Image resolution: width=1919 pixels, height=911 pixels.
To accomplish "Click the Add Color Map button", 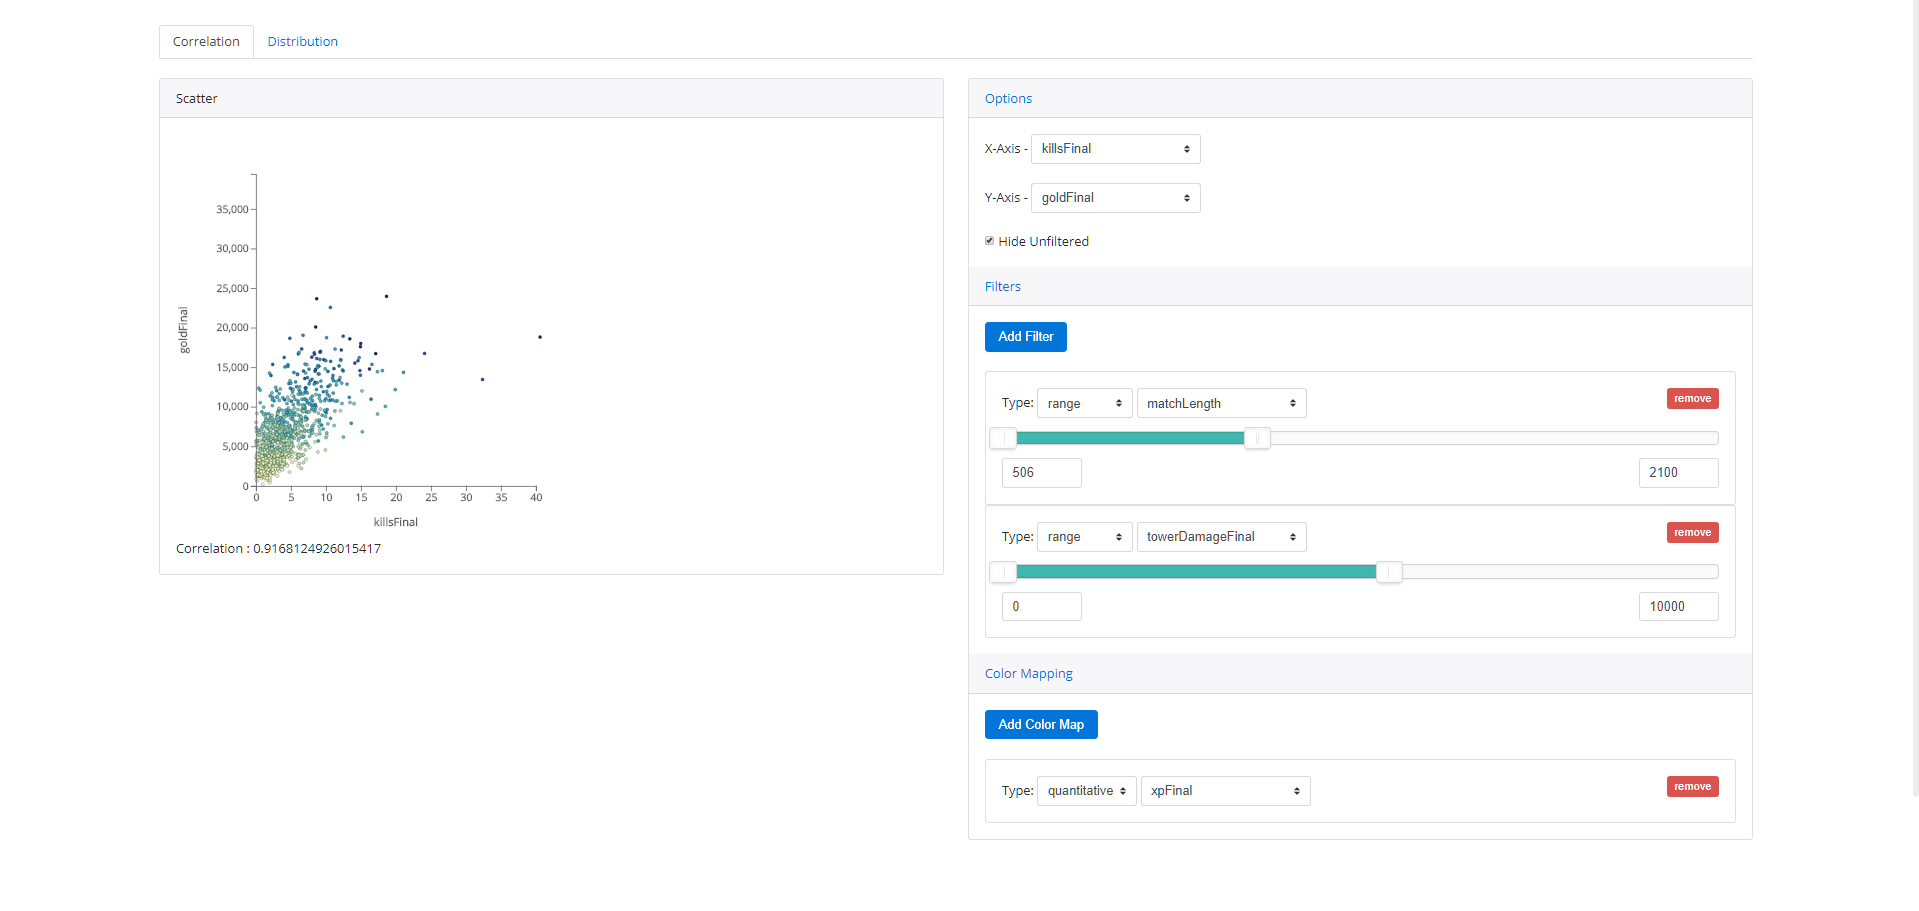I will click(1041, 725).
